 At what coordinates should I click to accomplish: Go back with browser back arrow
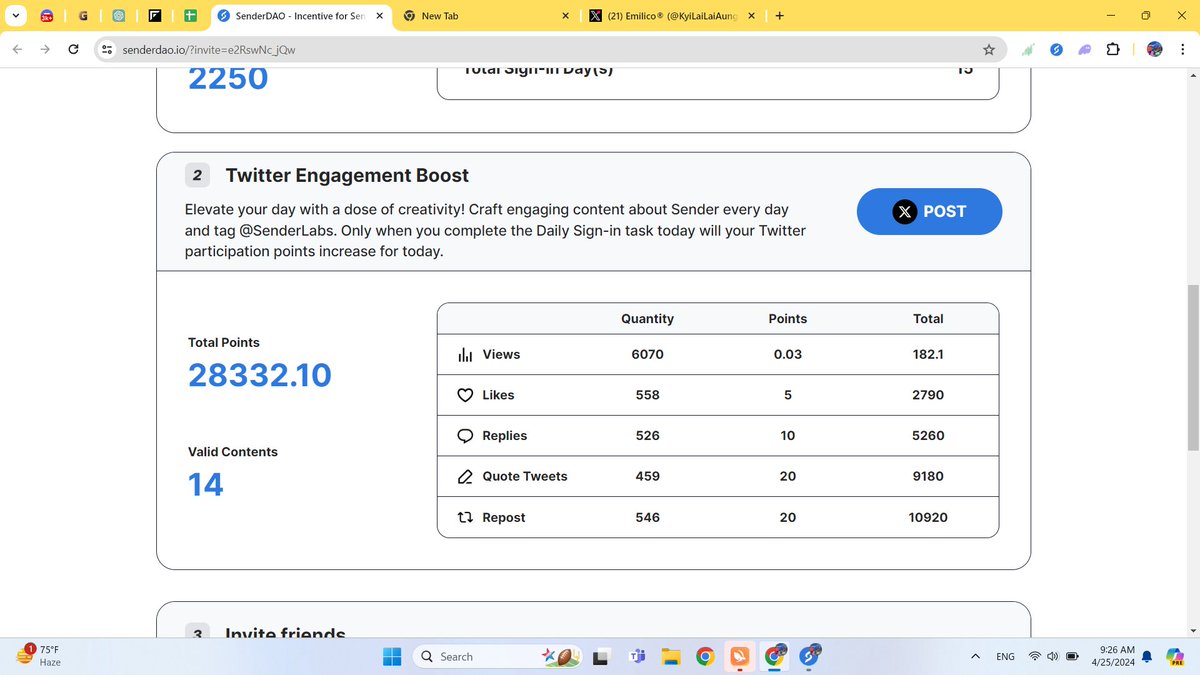(x=17, y=50)
